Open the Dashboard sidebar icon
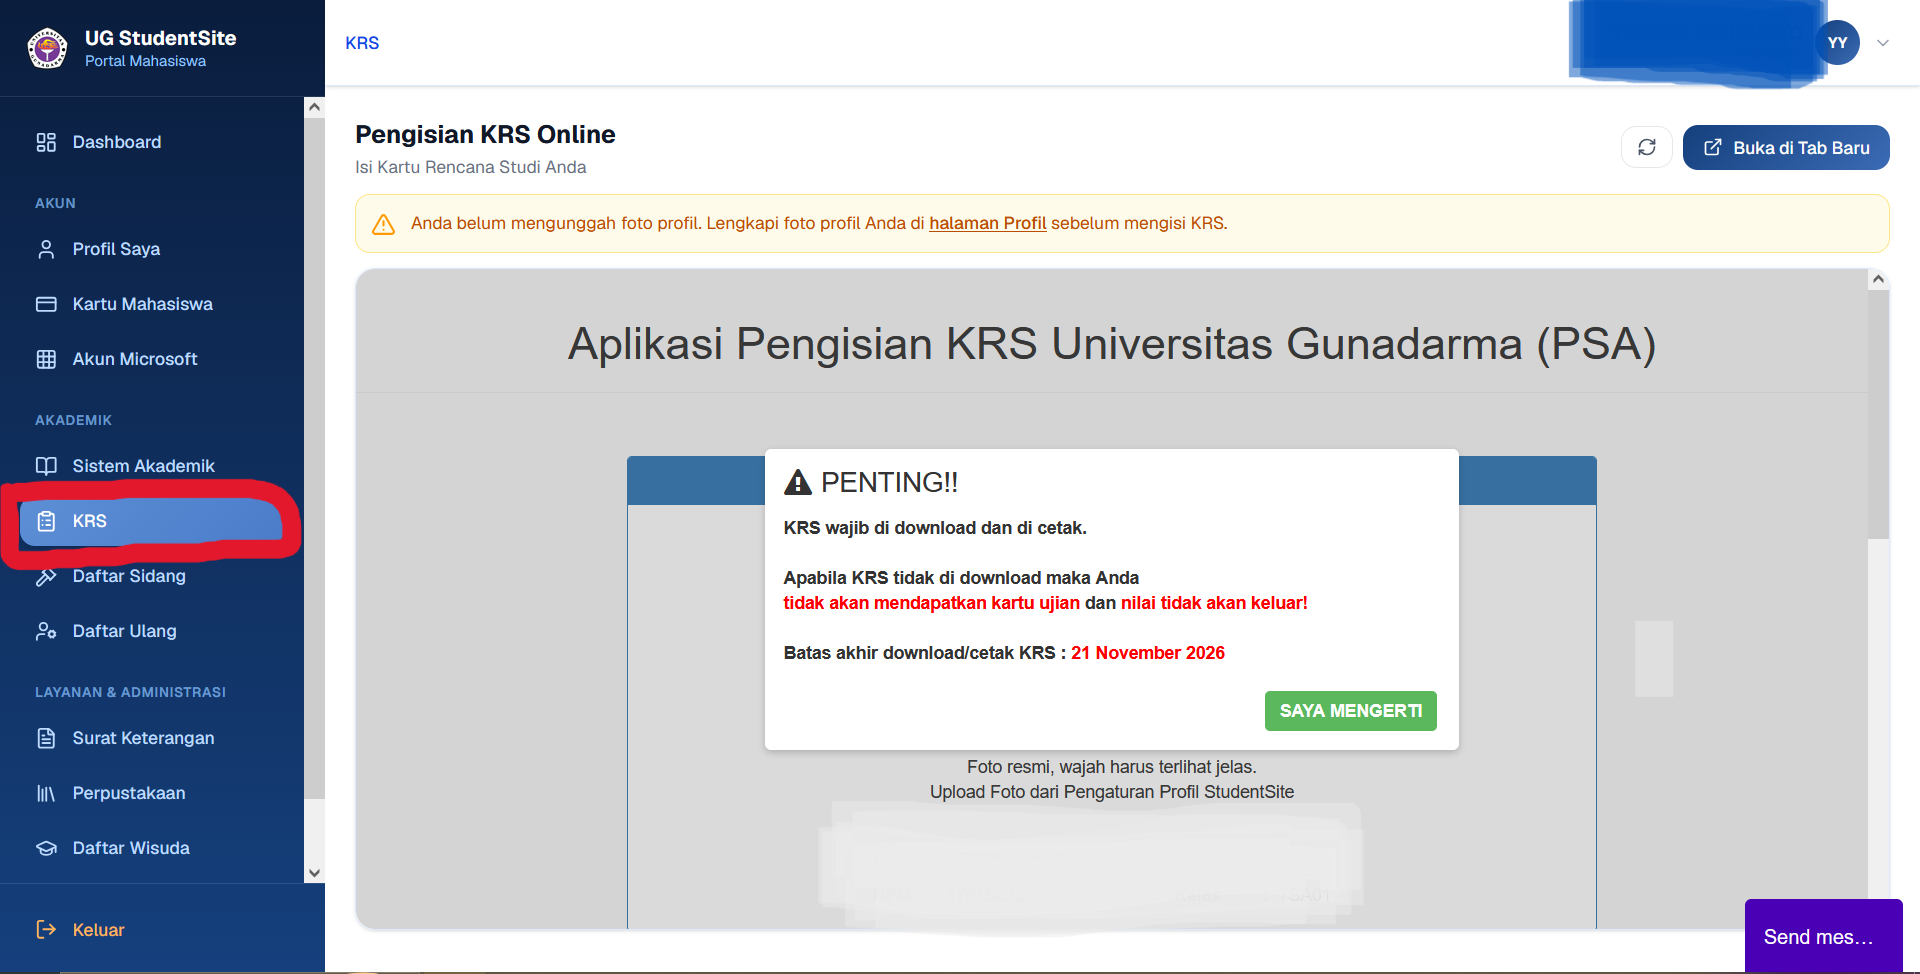 coord(46,142)
